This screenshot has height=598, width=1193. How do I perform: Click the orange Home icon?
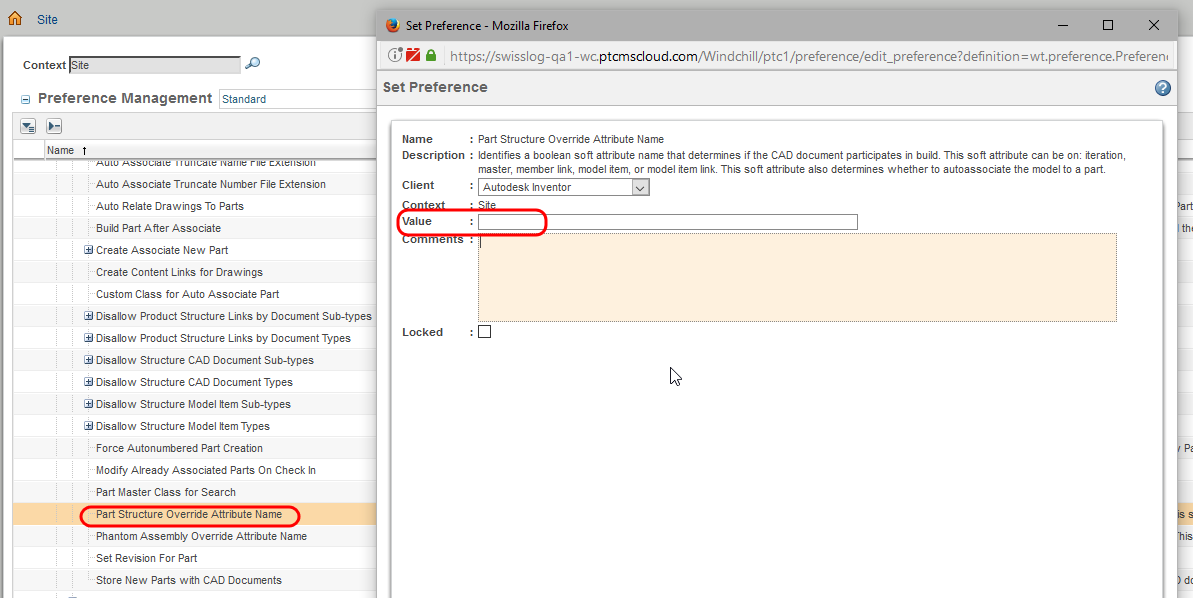click(x=15, y=18)
